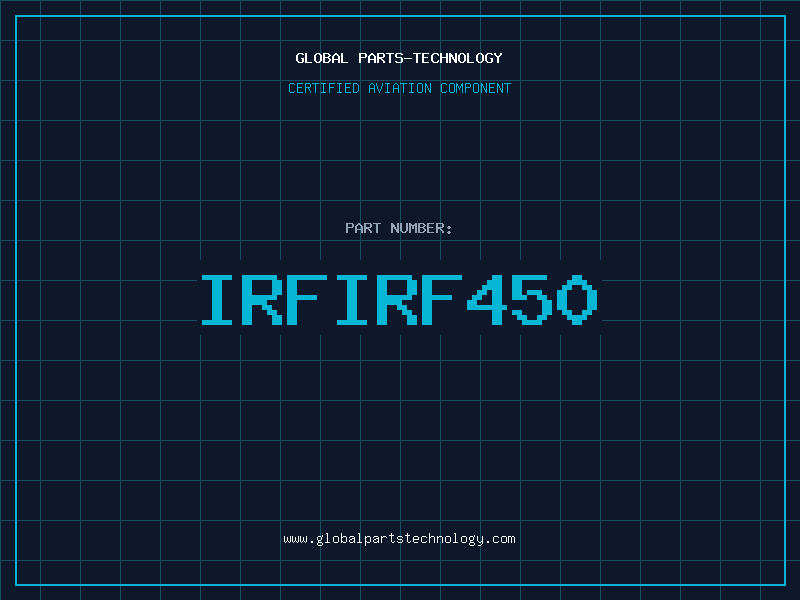Screen dimensions: 800x600
Task: Select the IRFIRF450 part number text
Action: click(x=399, y=300)
